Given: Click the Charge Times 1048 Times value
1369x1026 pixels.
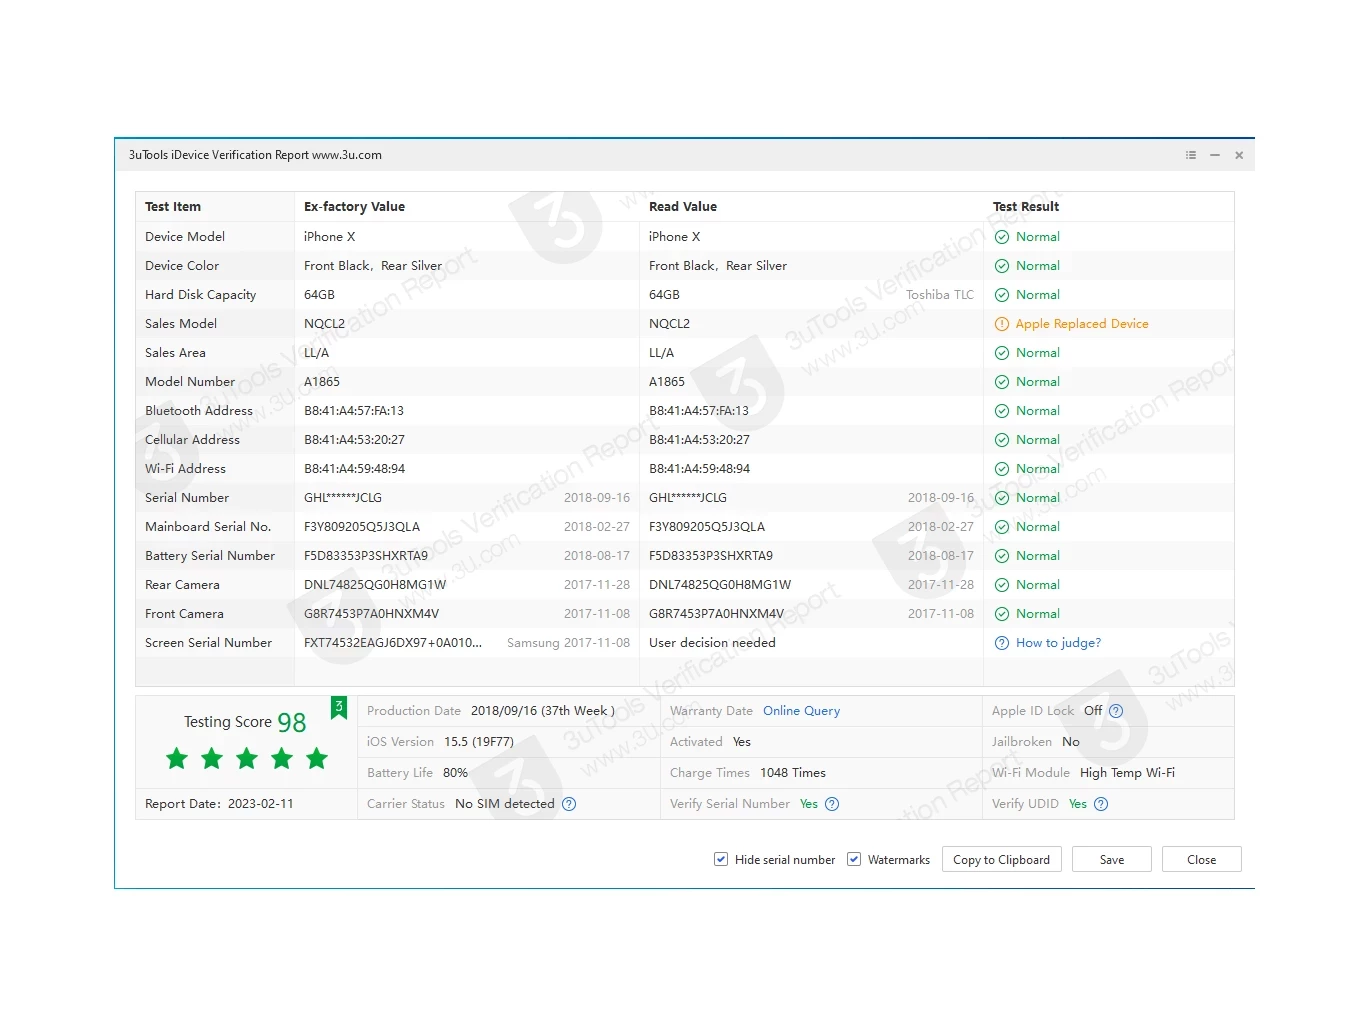Looking at the screenshot, I should point(793,773).
